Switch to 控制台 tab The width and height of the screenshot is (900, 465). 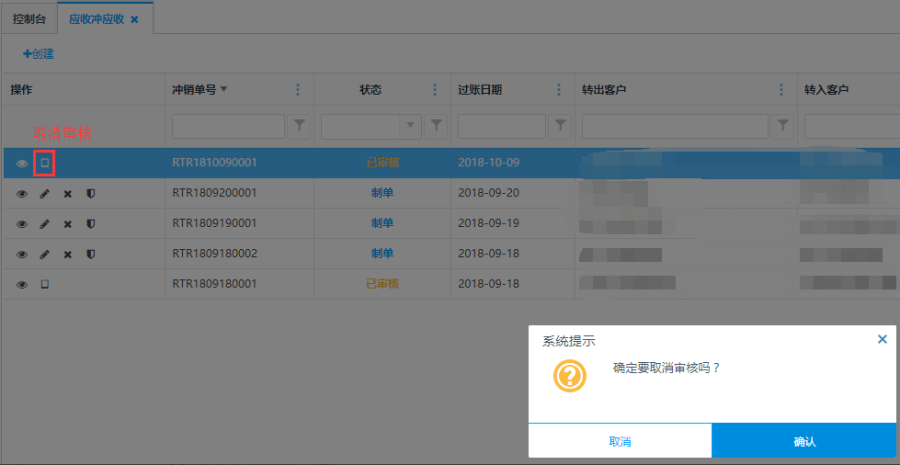click(x=29, y=18)
